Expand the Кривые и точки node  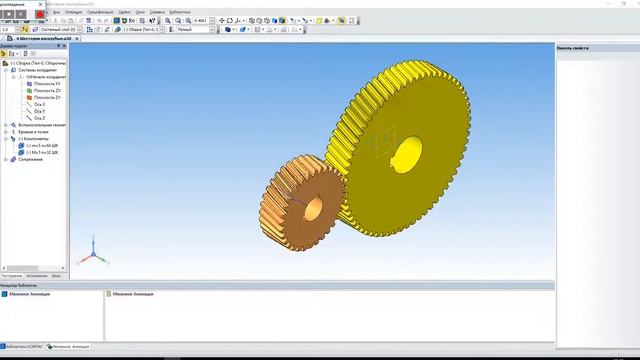(x=6, y=132)
